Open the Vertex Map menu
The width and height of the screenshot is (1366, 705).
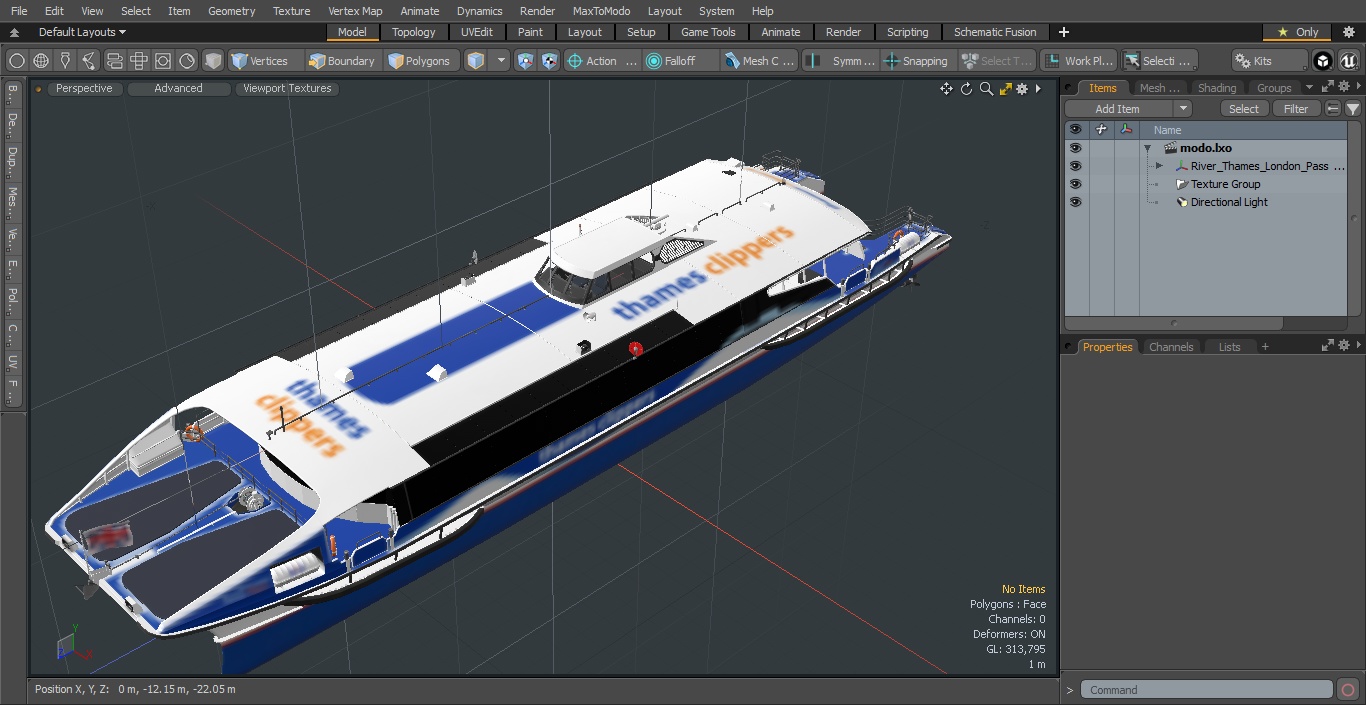coord(355,11)
